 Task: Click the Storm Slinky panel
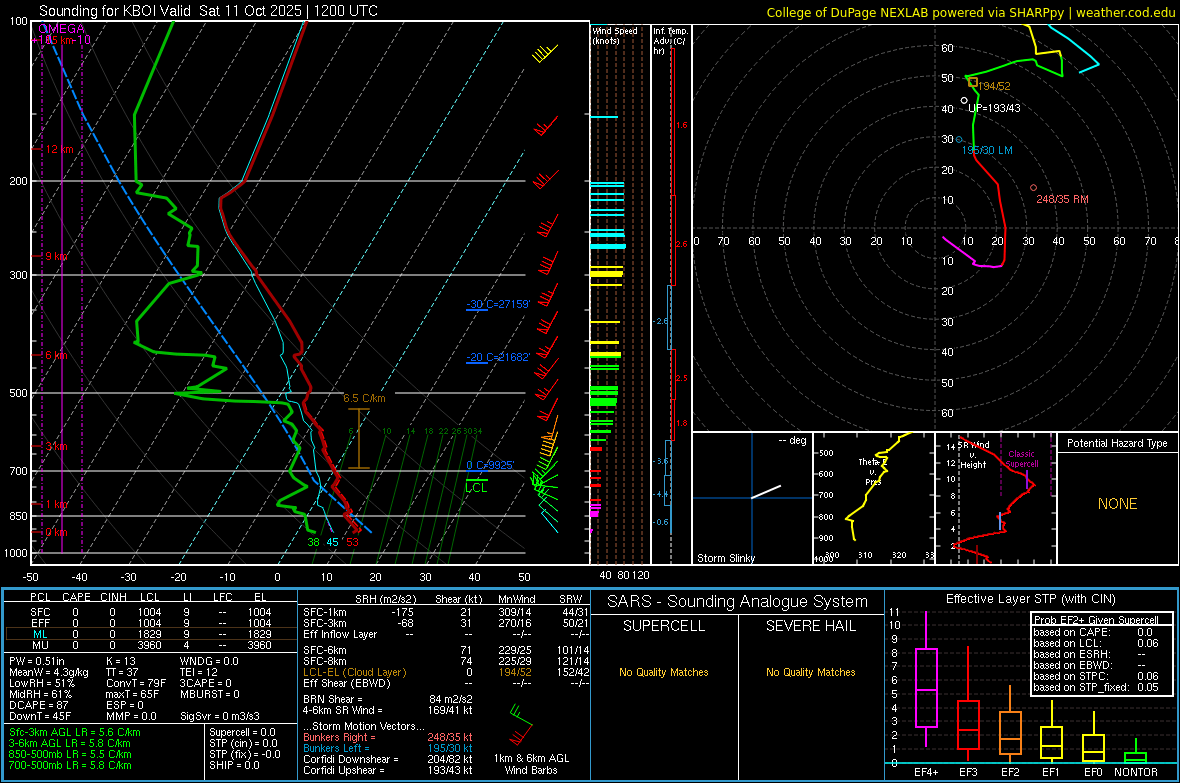752,498
